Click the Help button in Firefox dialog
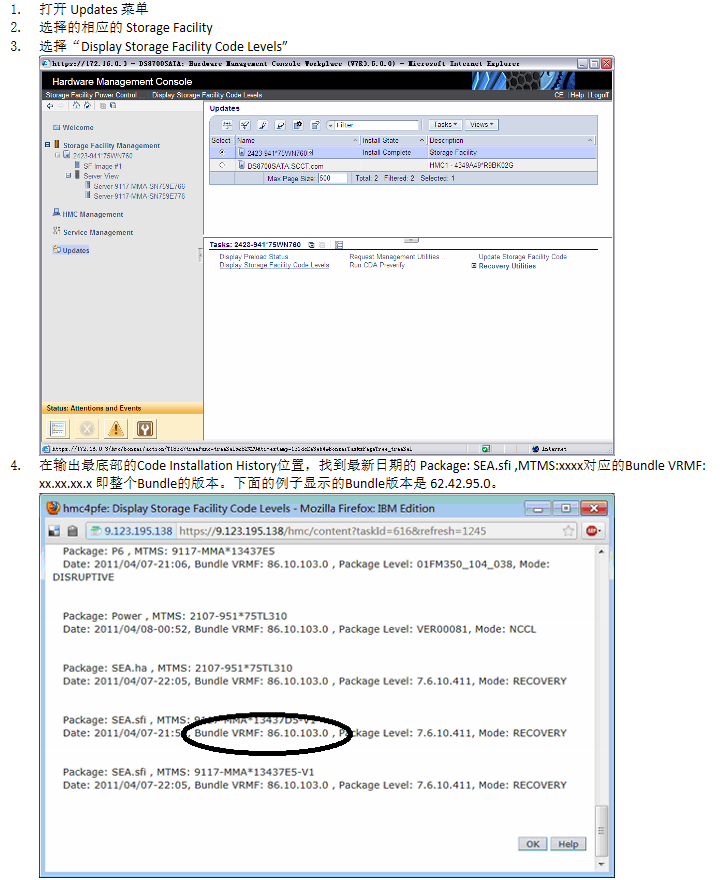This screenshot has height=880, width=720. (x=568, y=844)
